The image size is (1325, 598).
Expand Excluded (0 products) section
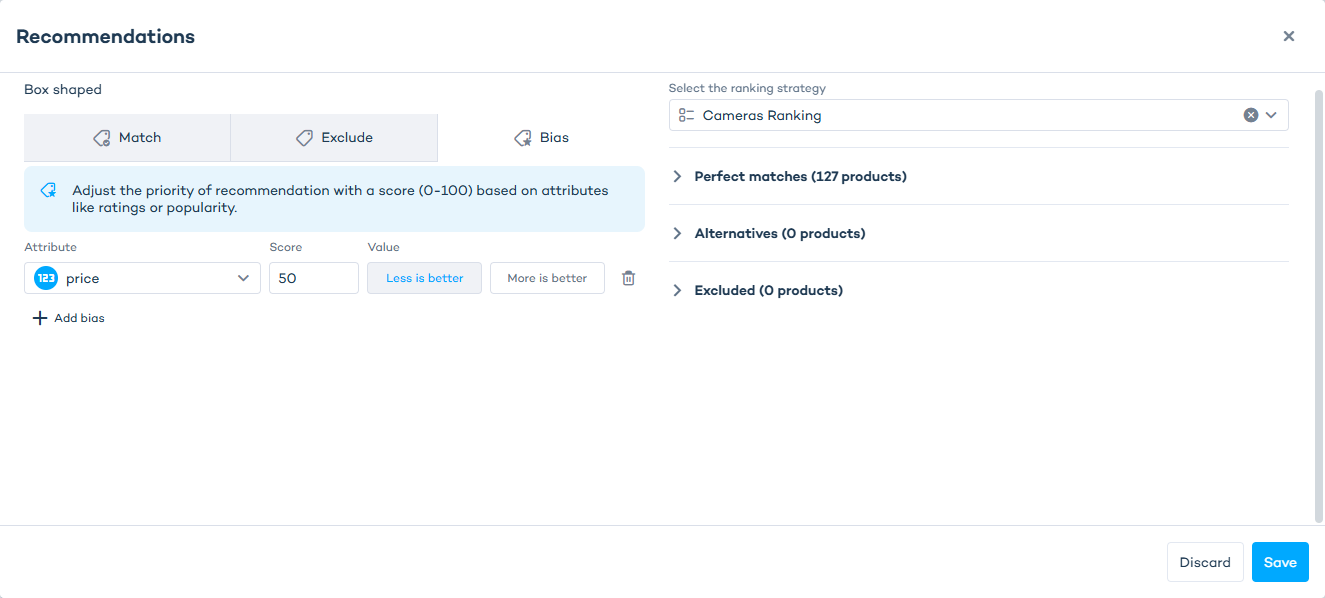(978, 290)
